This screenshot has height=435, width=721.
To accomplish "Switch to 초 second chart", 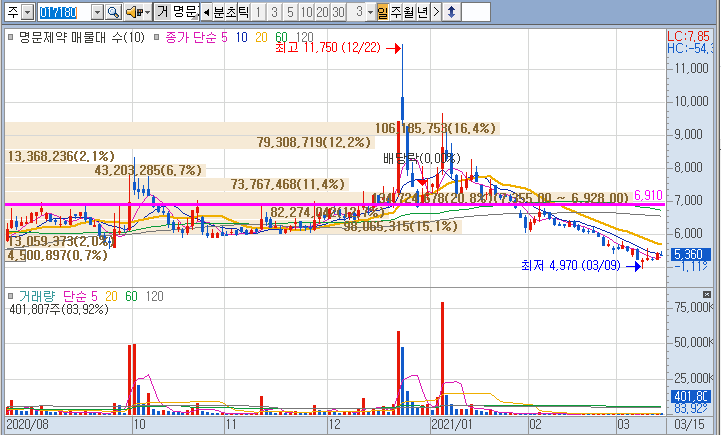I will [x=231, y=12].
